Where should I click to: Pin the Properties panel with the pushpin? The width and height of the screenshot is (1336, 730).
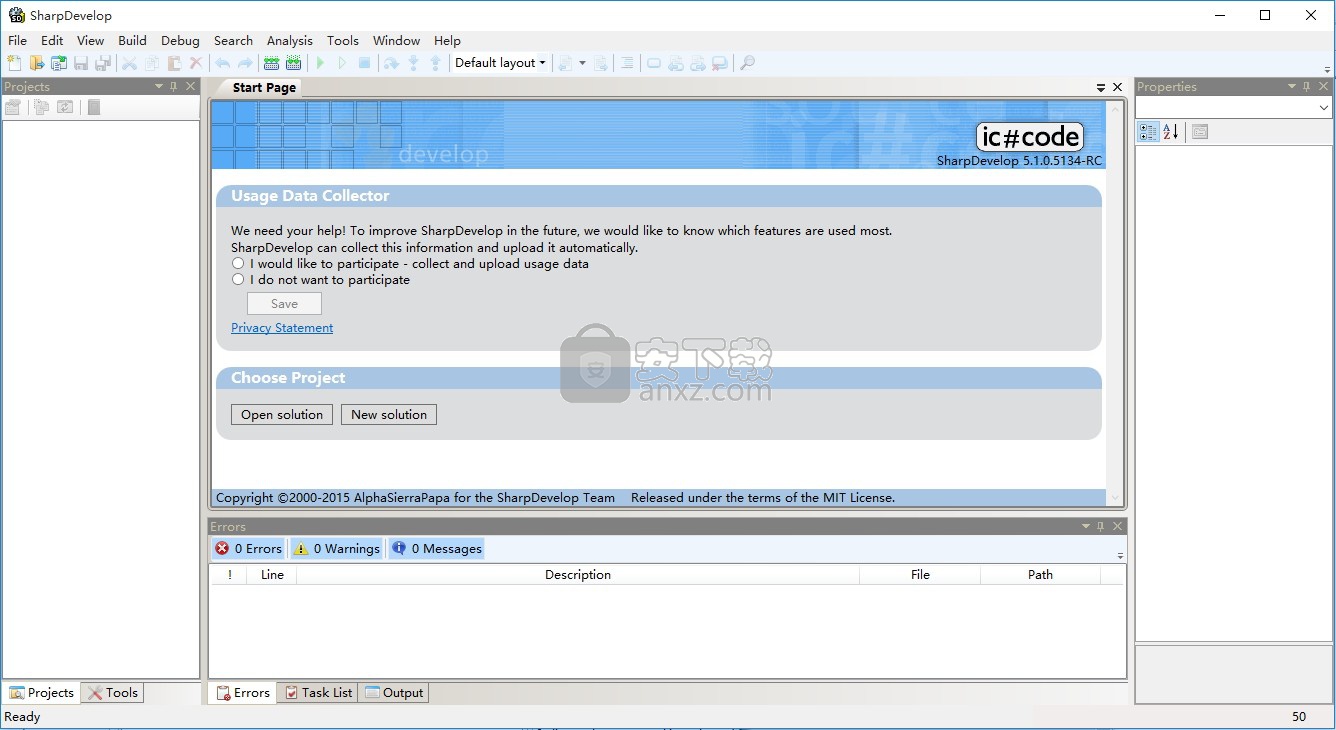[1307, 87]
